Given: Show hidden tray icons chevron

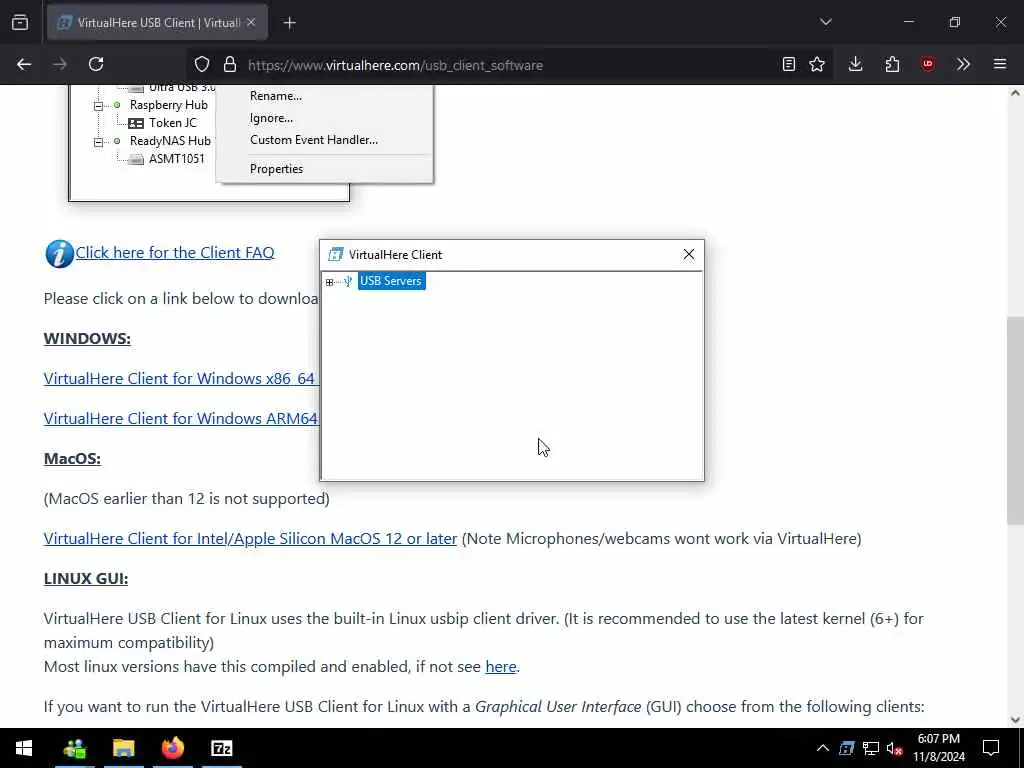Looking at the screenshot, I should (823, 748).
